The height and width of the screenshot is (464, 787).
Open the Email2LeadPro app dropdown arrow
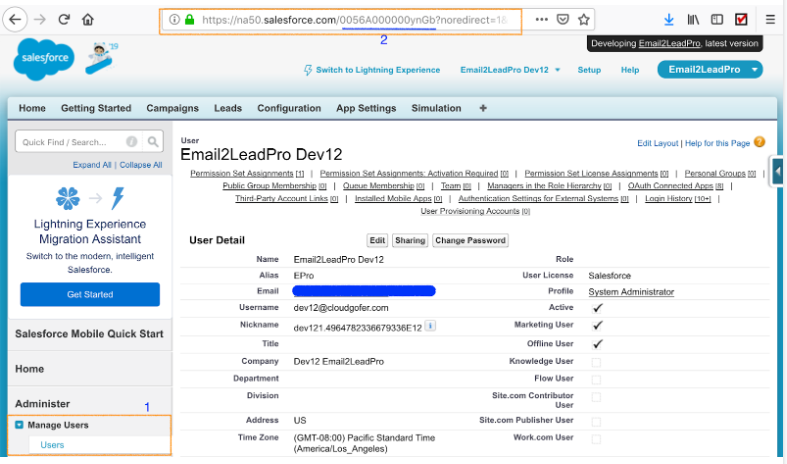click(754, 70)
